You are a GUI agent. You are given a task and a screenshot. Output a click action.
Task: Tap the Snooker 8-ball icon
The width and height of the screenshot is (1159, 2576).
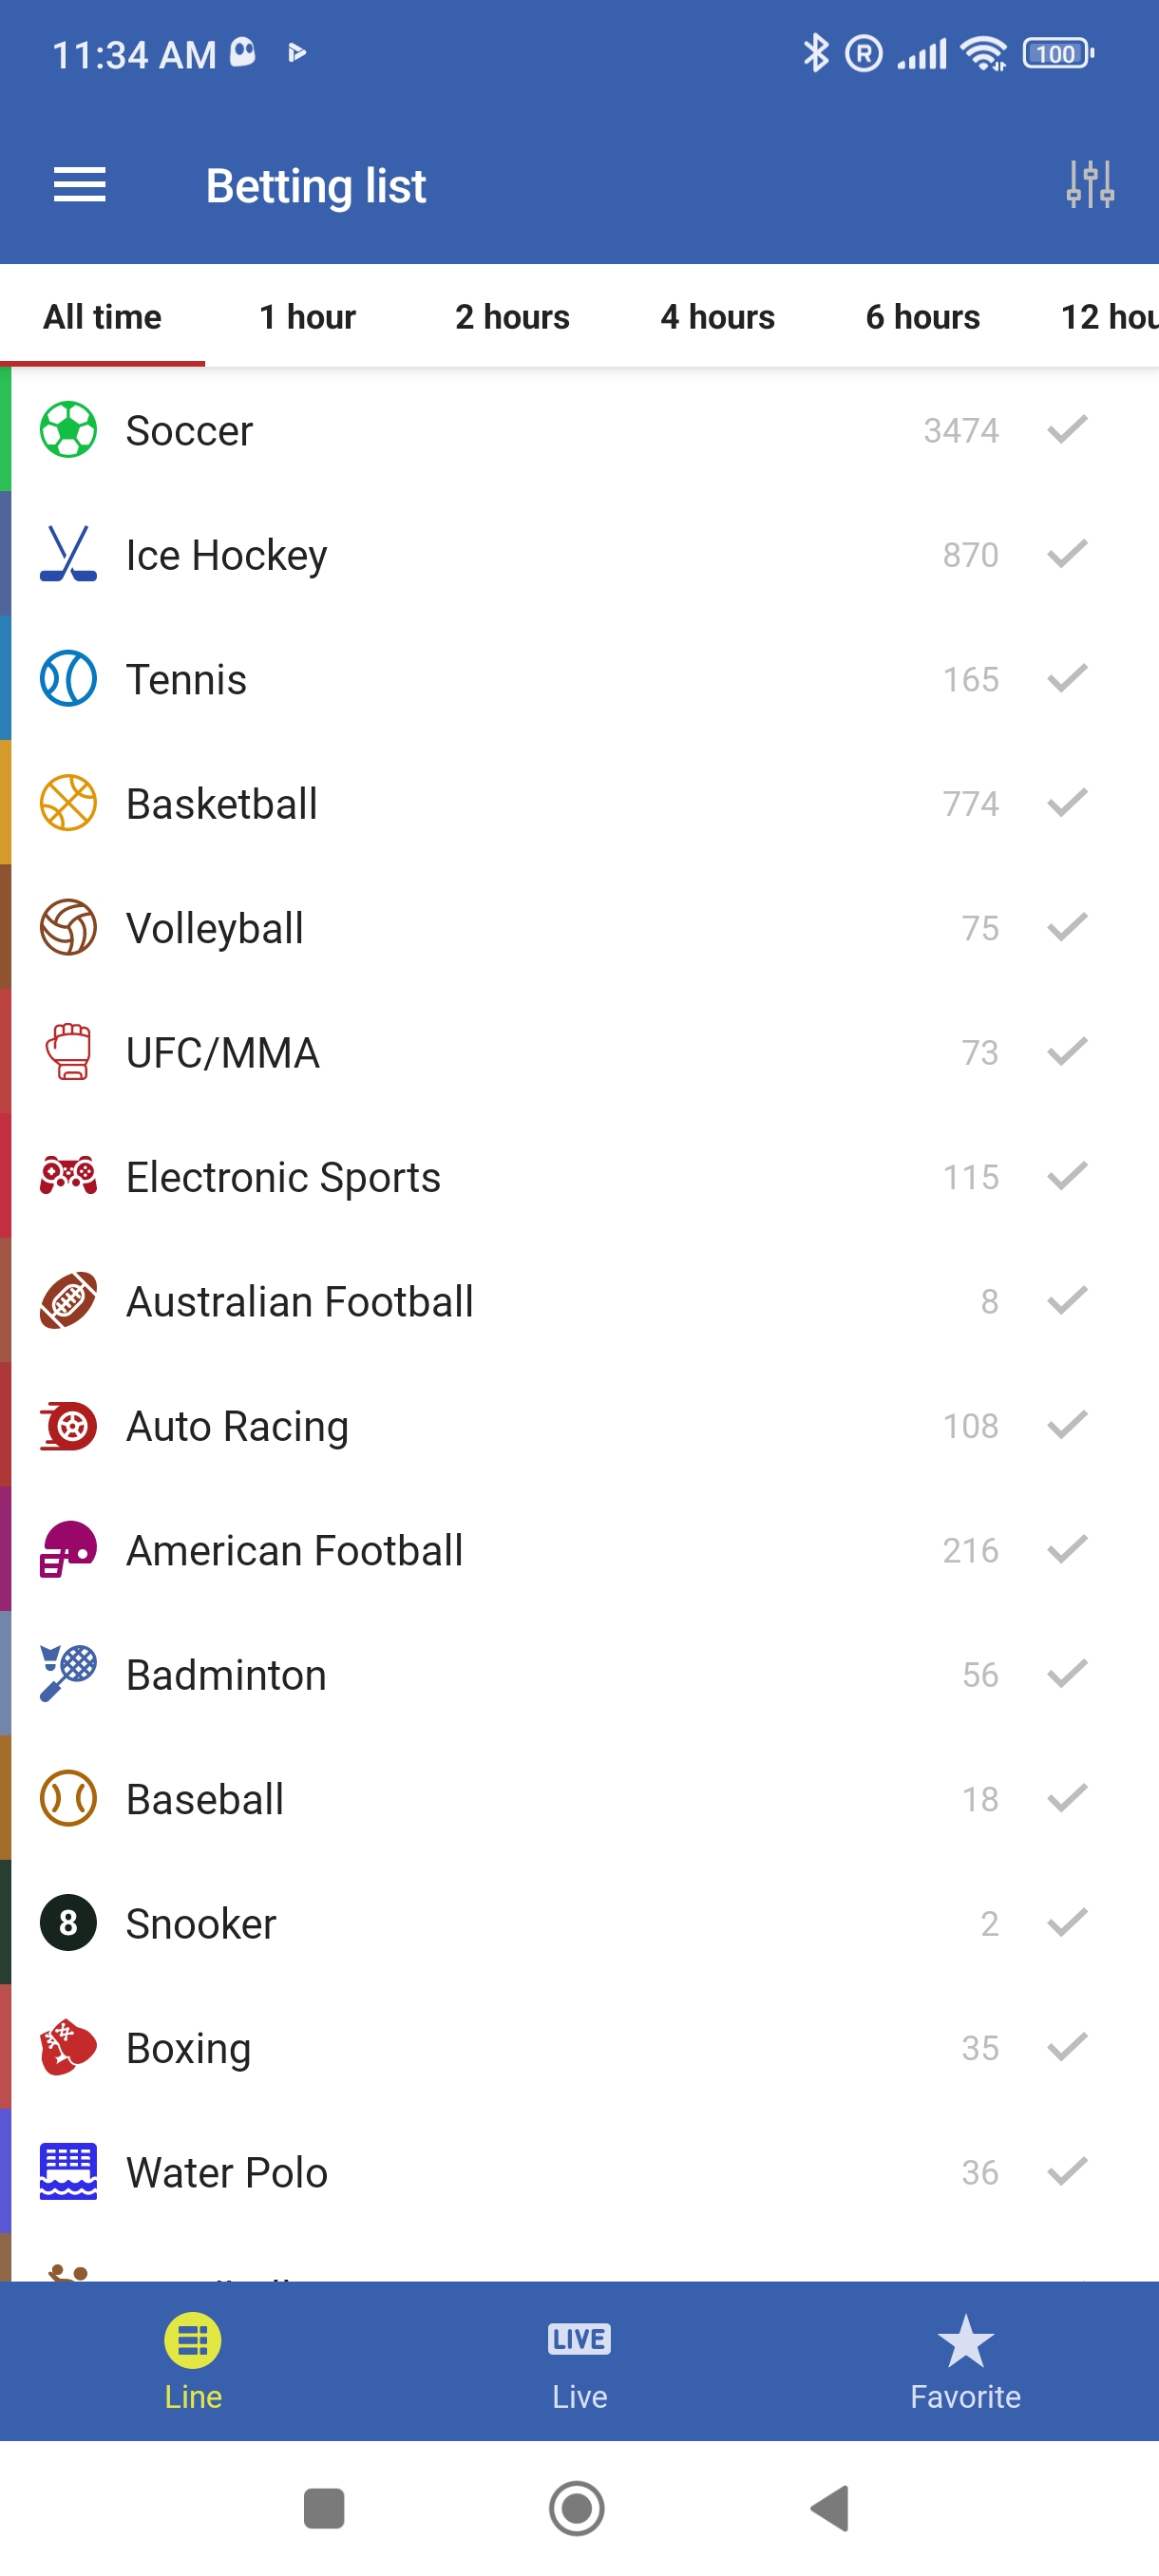(68, 1922)
